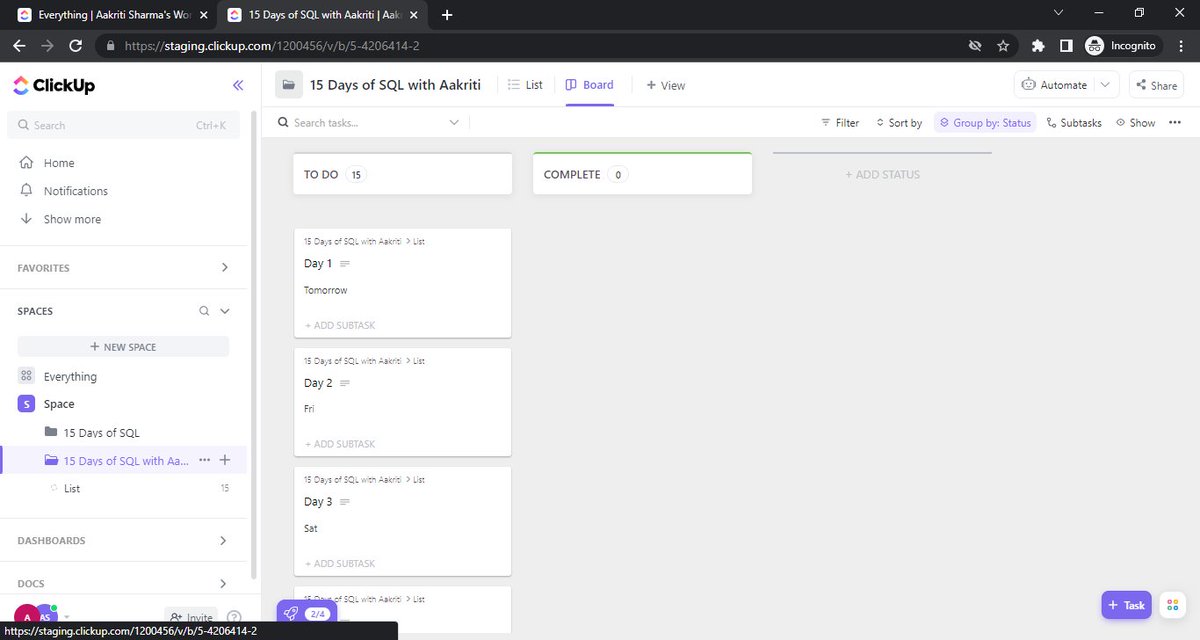Image resolution: width=1200 pixels, height=640 pixels.
Task: Switch to the Everything browser tab
Action: point(111,14)
